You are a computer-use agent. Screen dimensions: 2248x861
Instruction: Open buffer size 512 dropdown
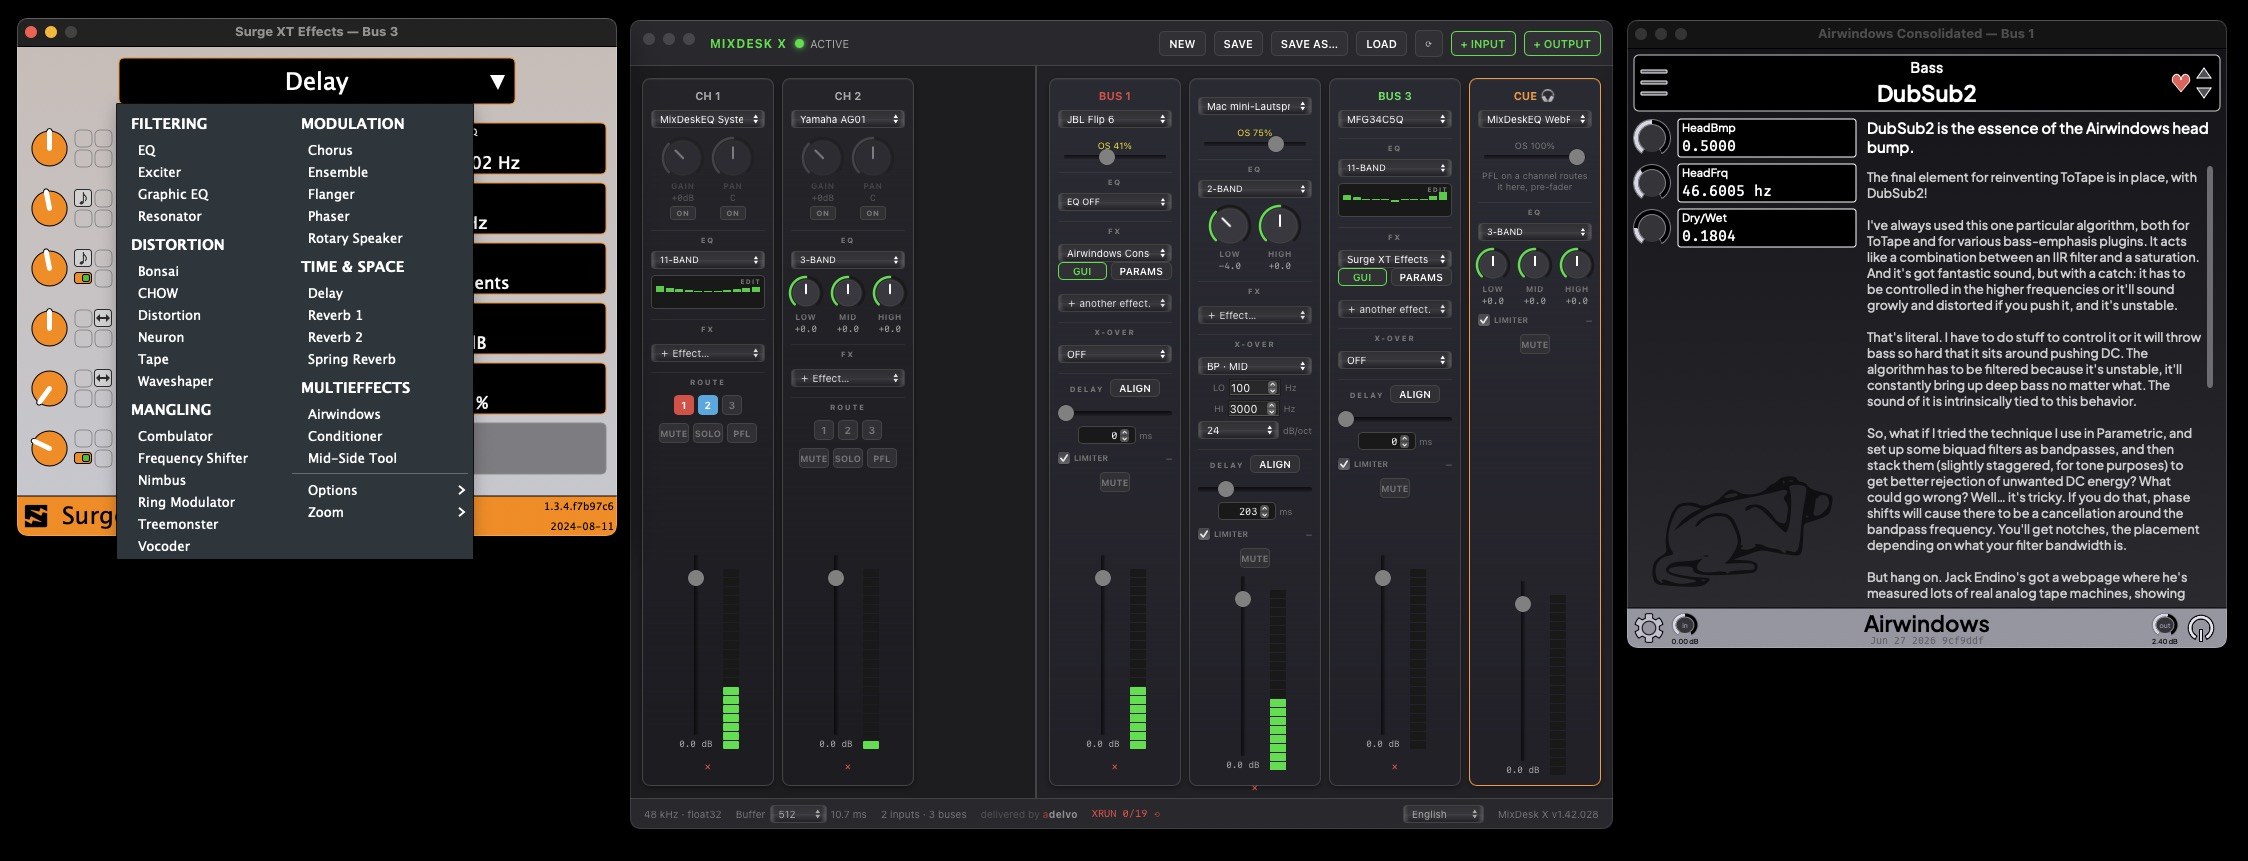click(x=797, y=814)
